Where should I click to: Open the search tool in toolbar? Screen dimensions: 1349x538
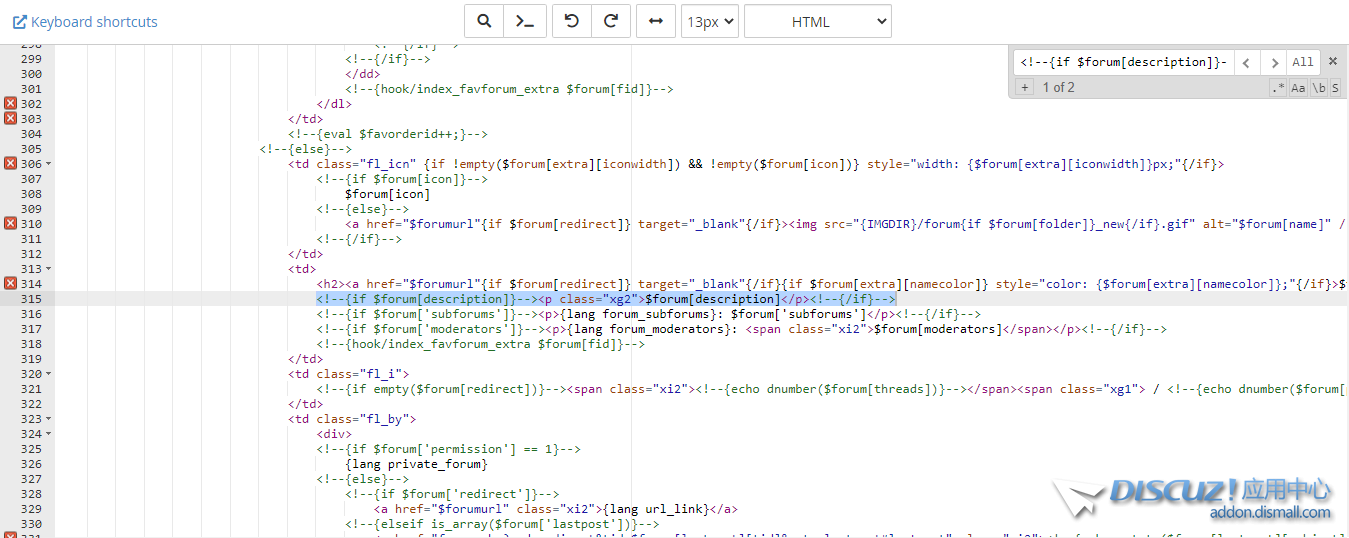pos(484,21)
